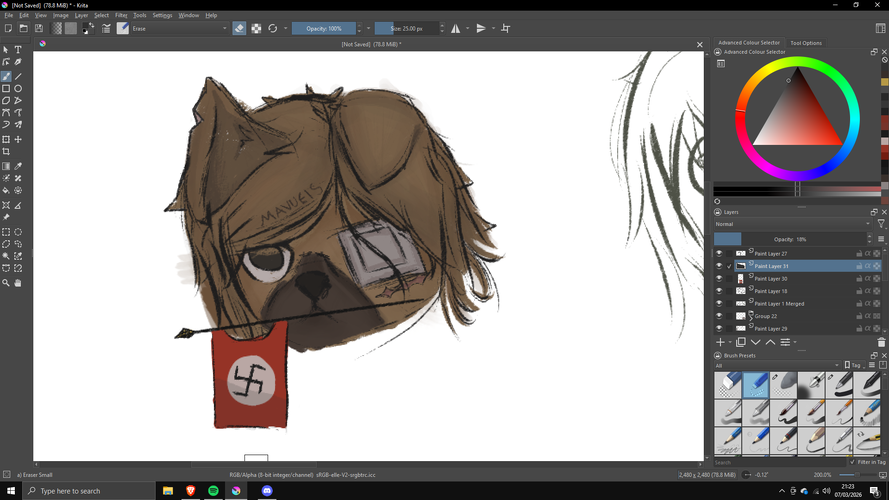Duplicate the selected layer
889x500 pixels.
[x=740, y=342]
